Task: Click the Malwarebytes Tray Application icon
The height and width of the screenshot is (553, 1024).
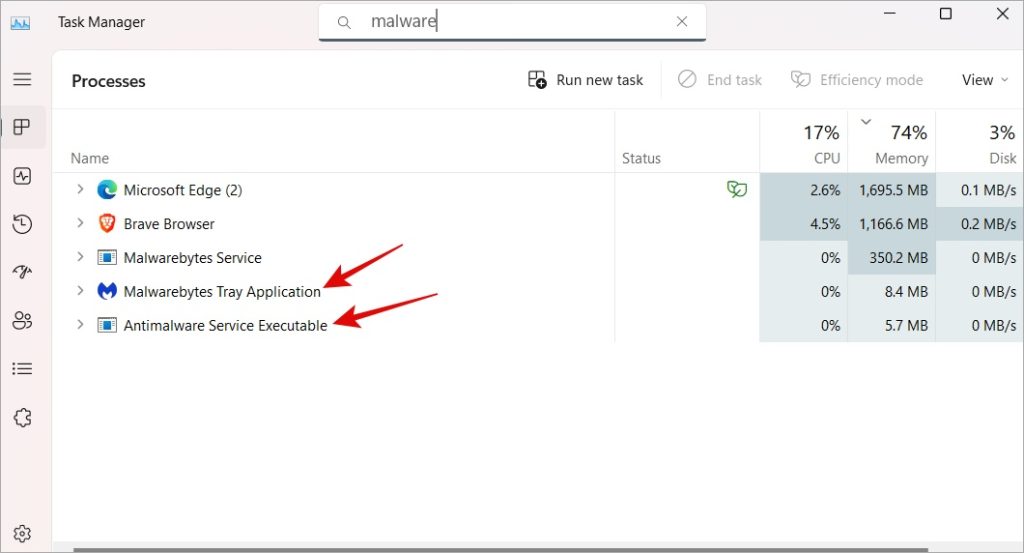Action: click(x=106, y=291)
